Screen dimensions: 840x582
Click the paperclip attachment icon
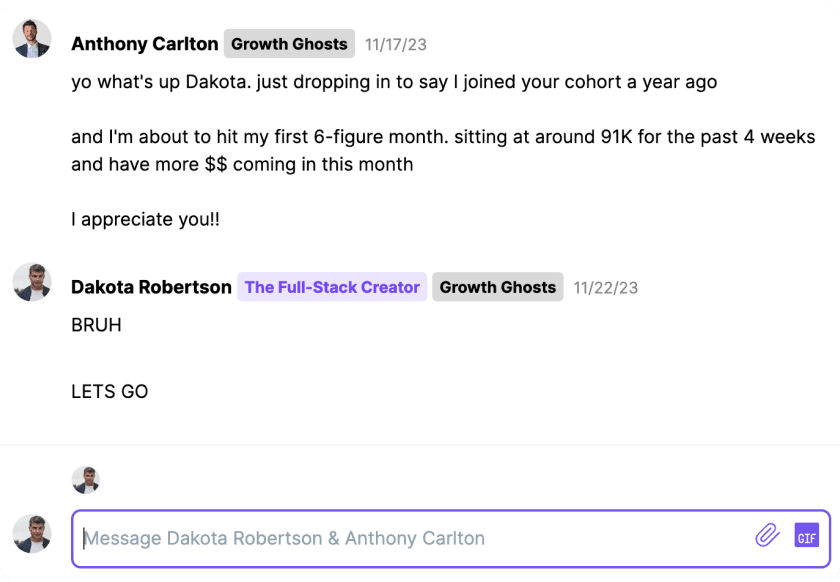(x=767, y=535)
